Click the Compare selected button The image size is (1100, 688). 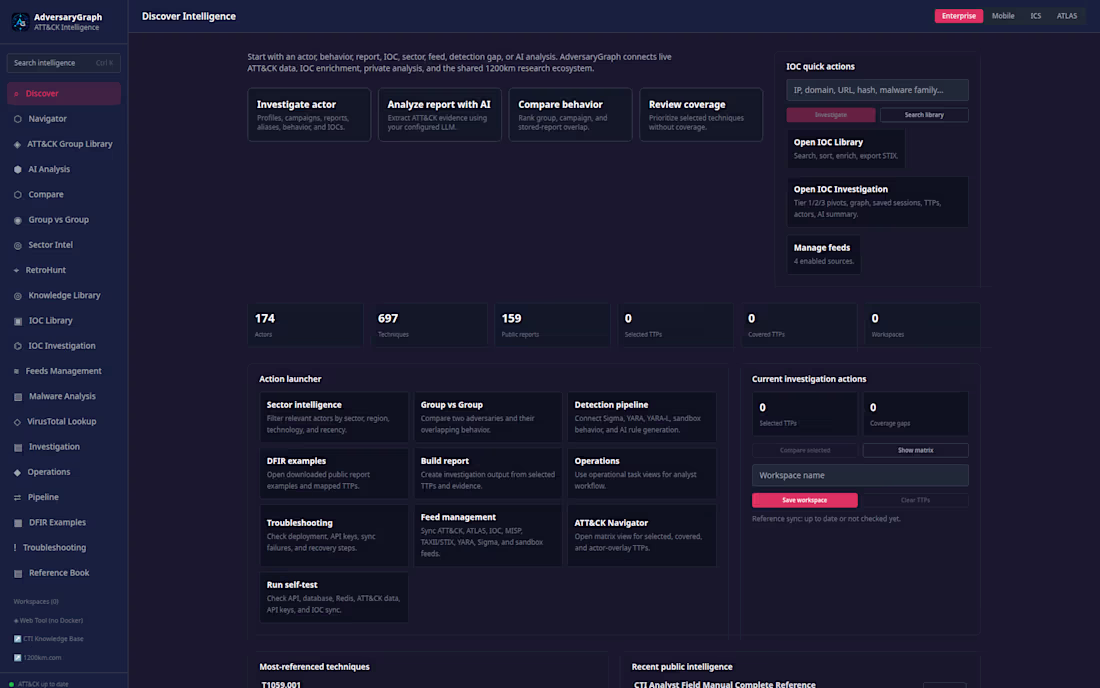click(805, 450)
